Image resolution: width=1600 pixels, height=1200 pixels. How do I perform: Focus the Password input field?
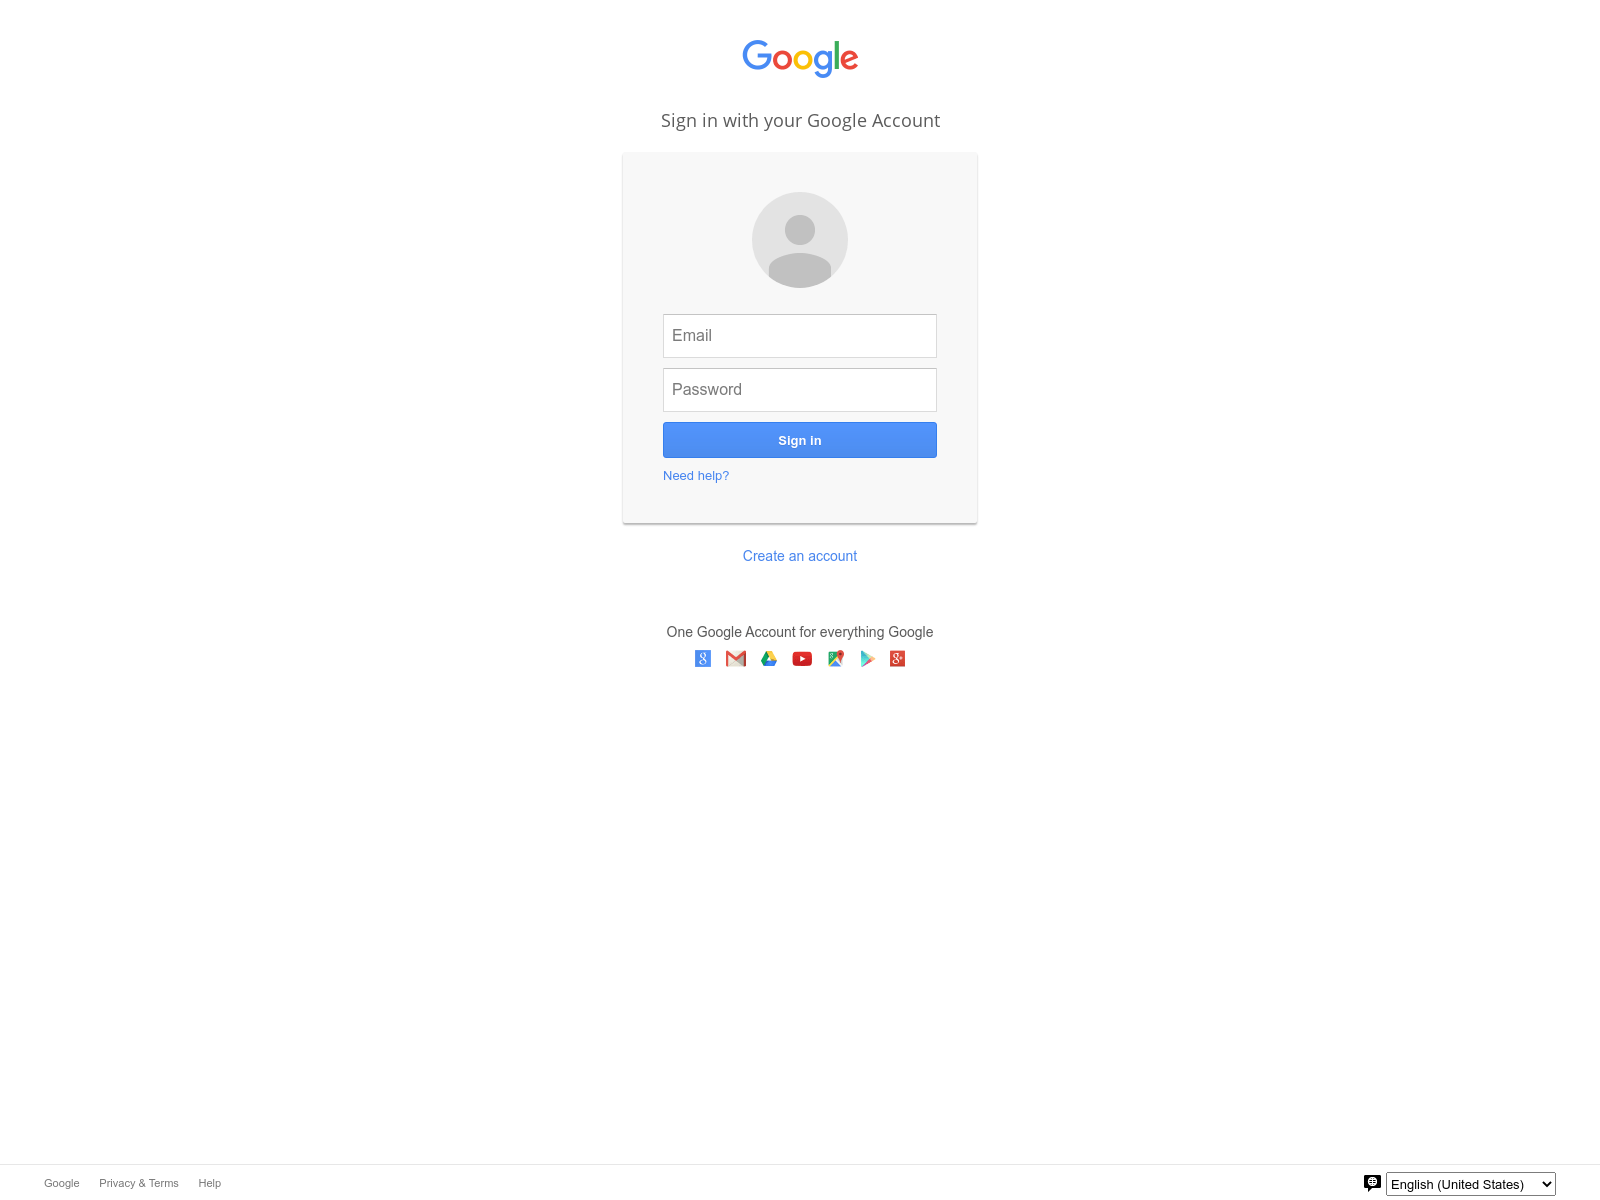(x=800, y=390)
